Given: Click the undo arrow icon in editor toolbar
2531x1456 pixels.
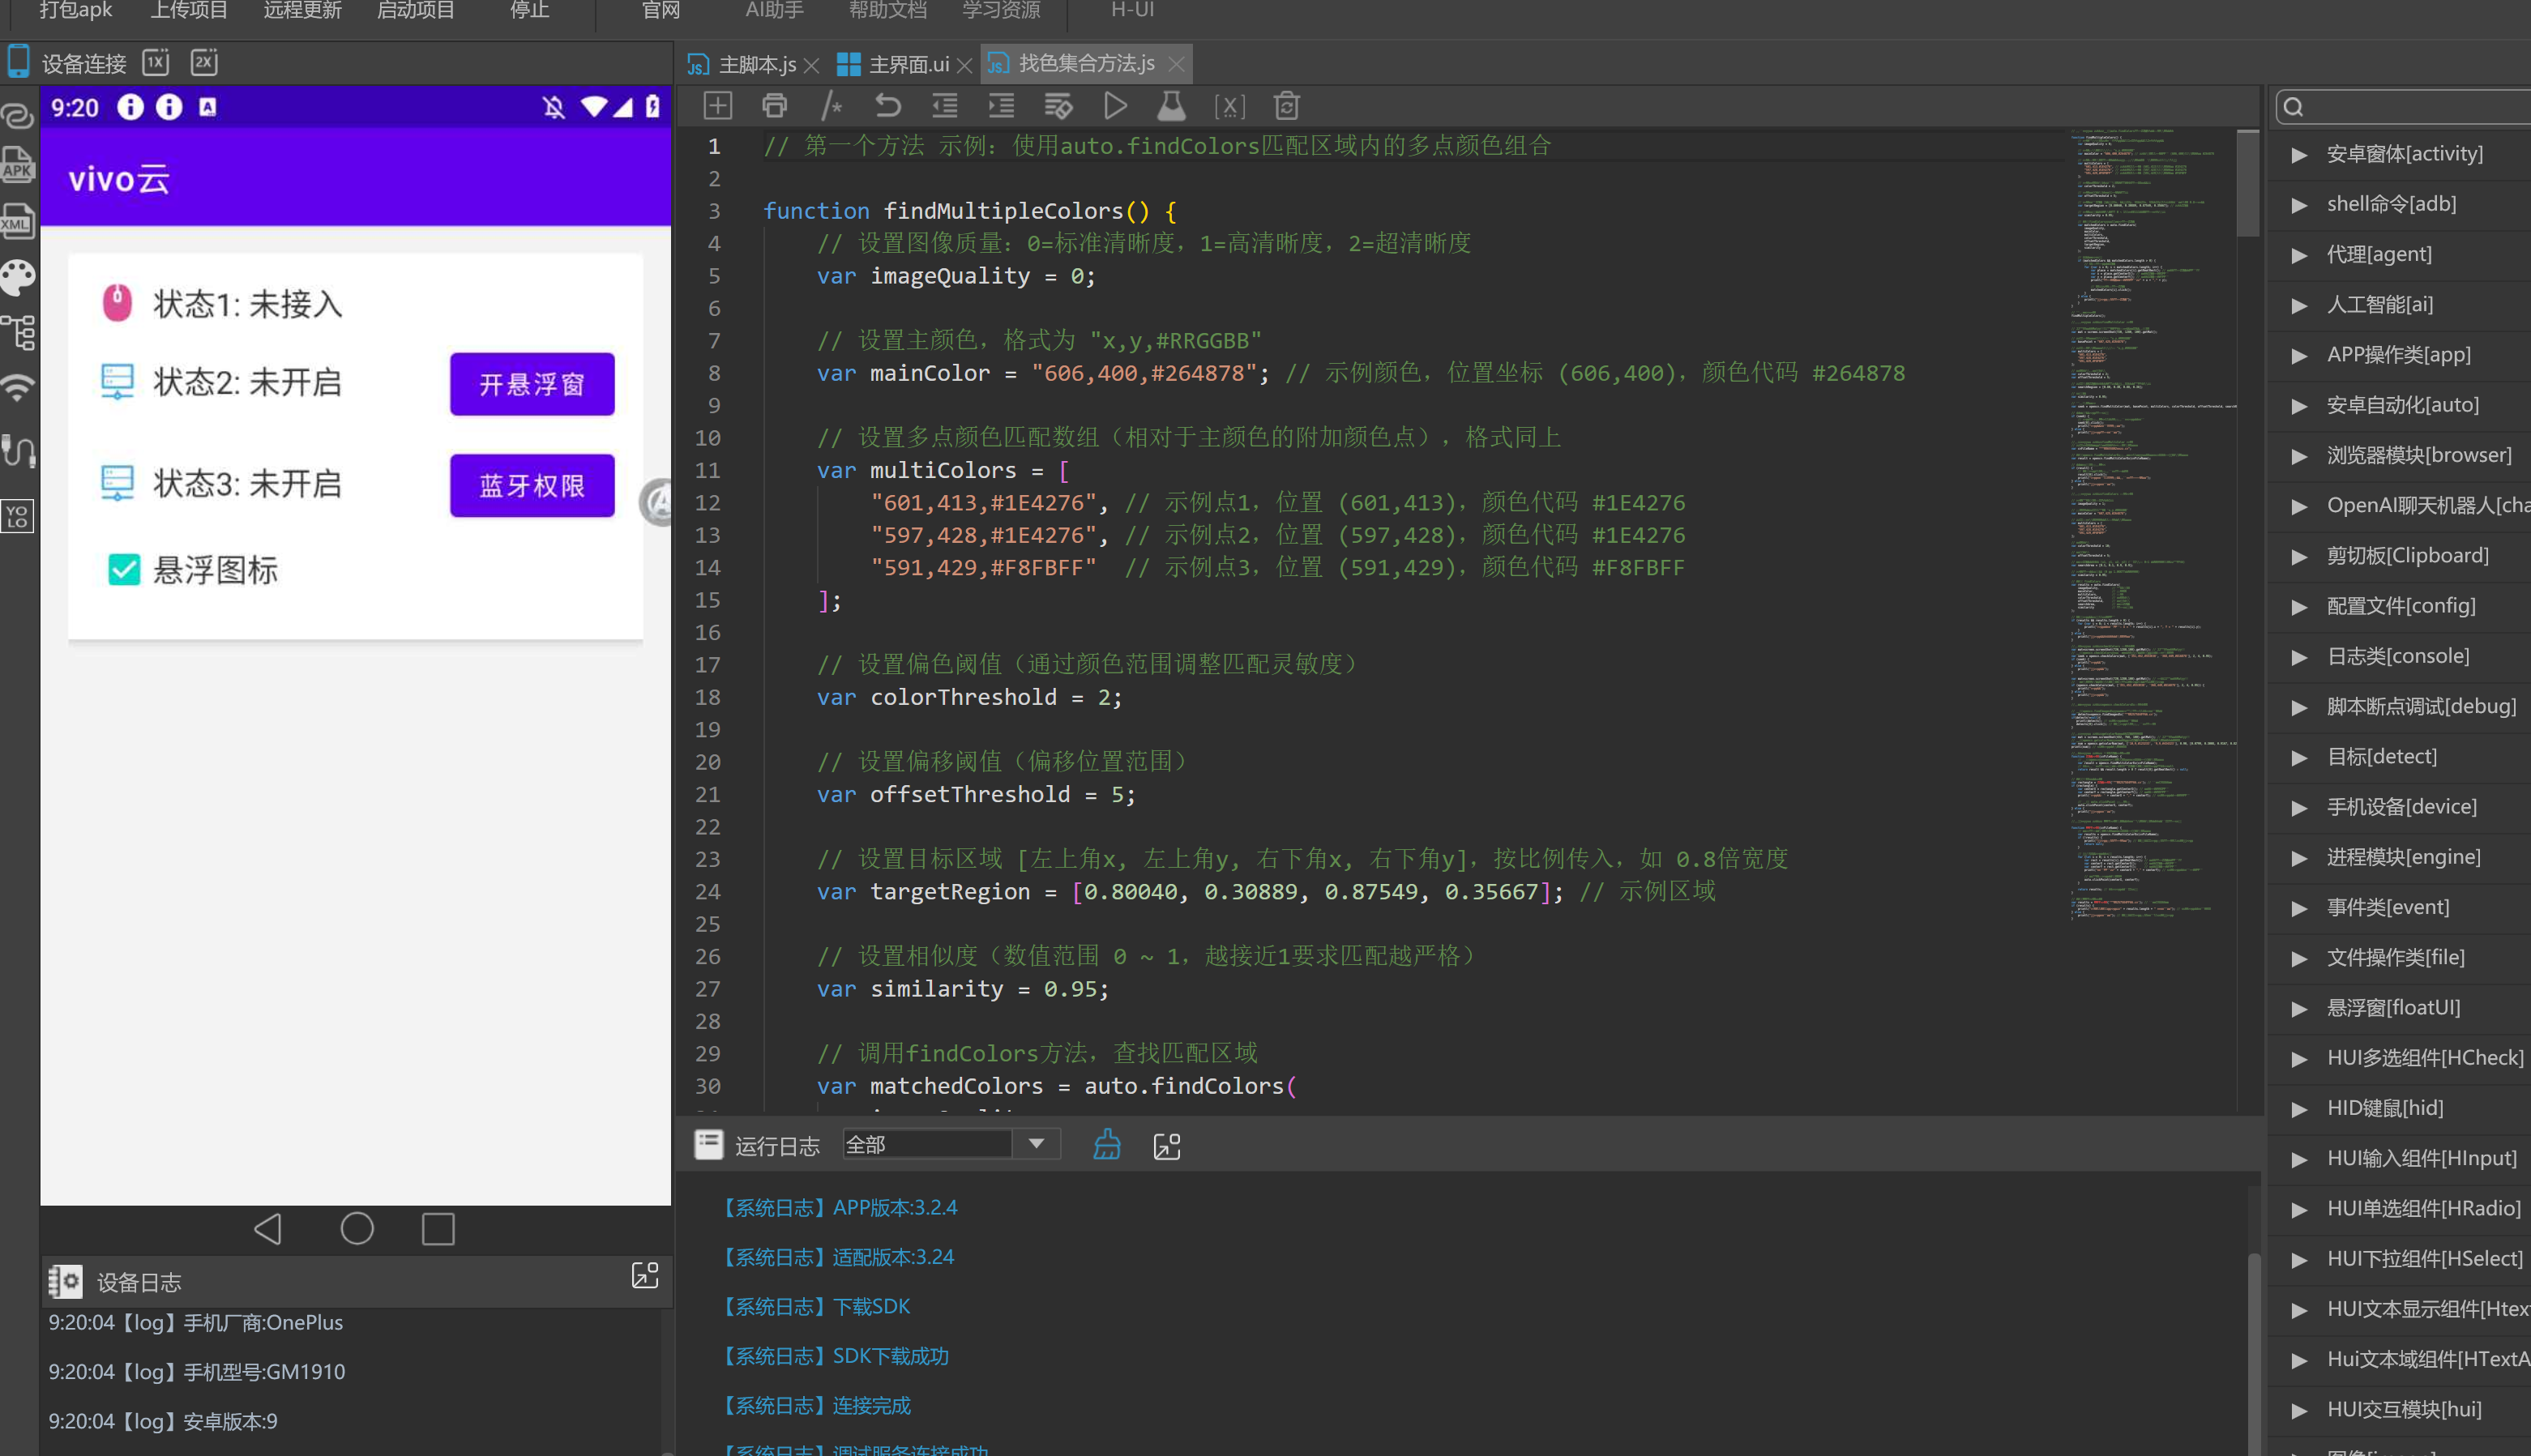Looking at the screenshot, I should (x=888, y=105).
